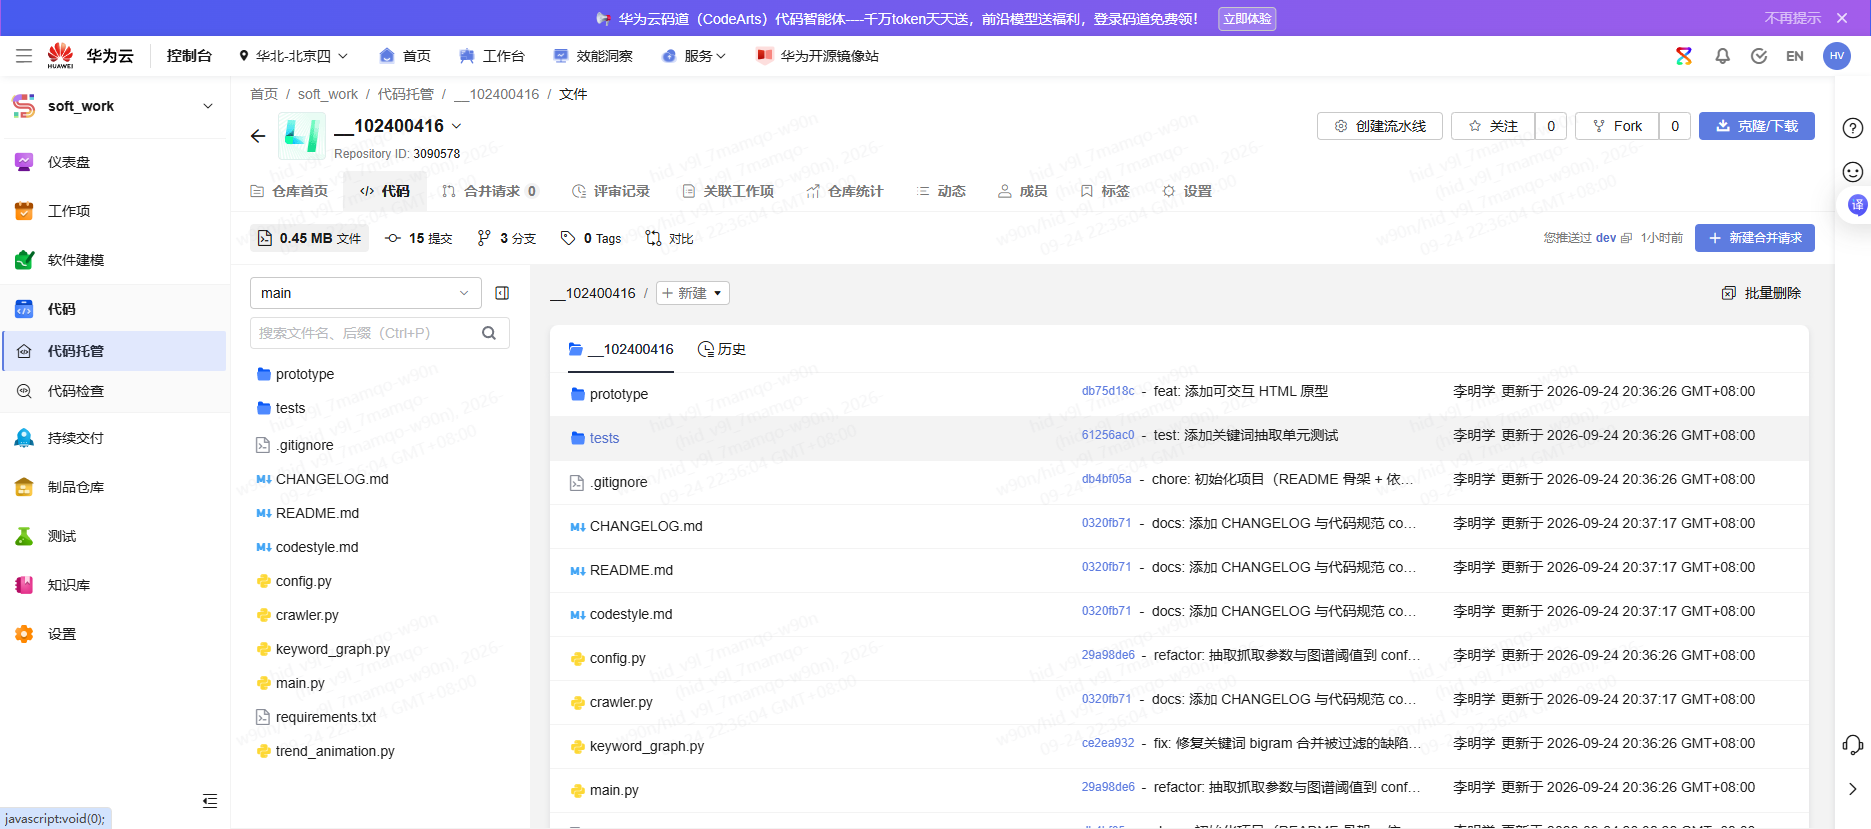The image size is (1871, 829).
Task: Click the smiley feedback icon
Action: pos(1853,172)
